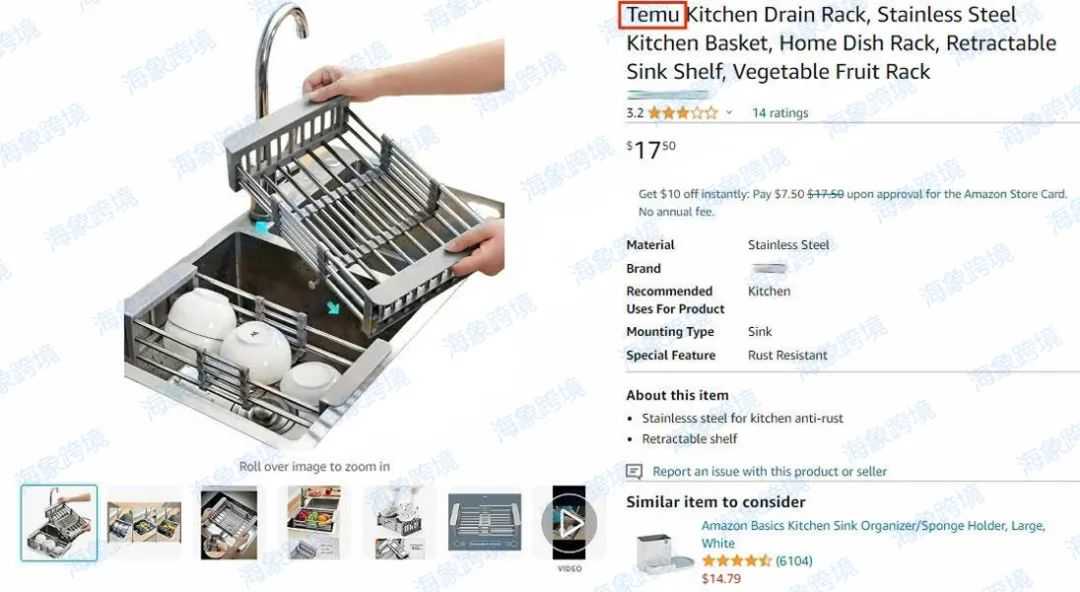The width and height of the screenshot is (1080, 592).
Task: Select the second thumbnail with three racks
Action: 145,523
